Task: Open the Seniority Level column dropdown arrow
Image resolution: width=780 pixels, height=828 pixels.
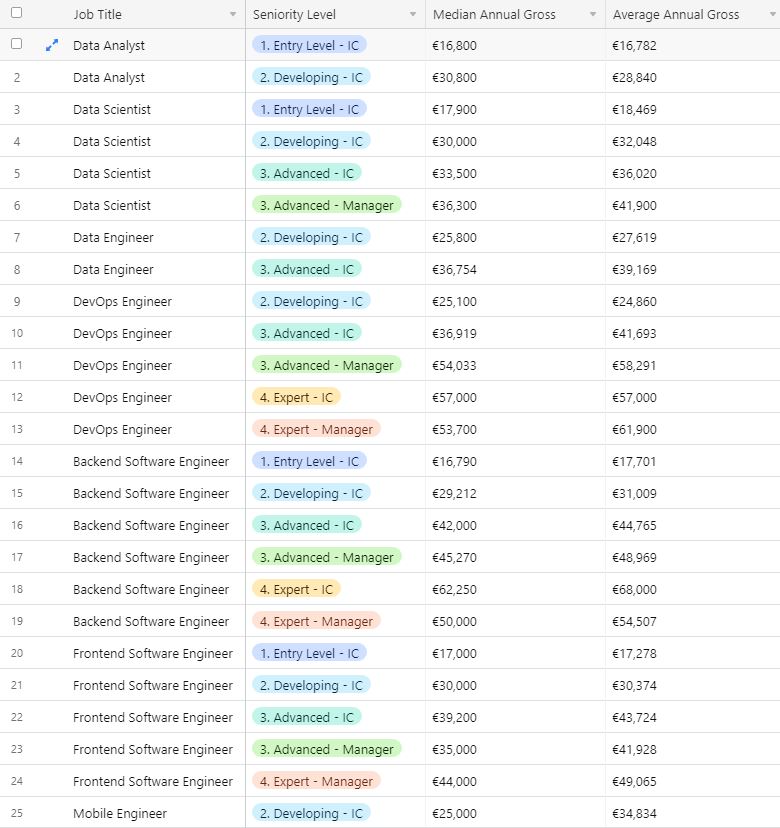Action: point(413,15)
